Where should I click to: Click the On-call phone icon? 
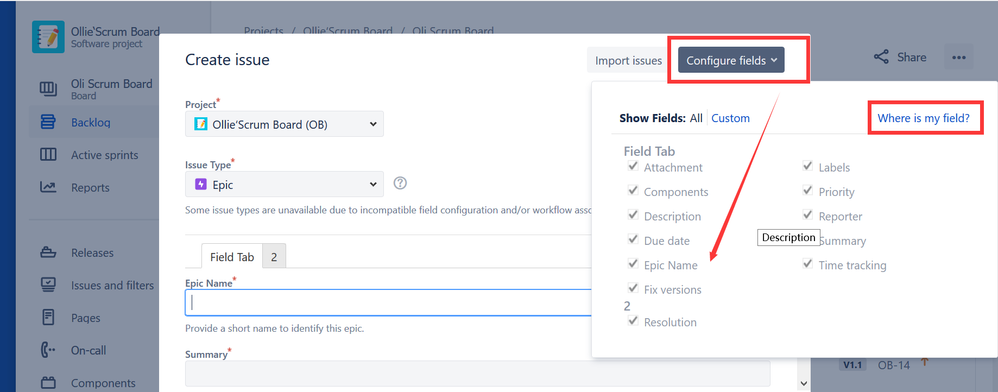(x=48, y=350)
